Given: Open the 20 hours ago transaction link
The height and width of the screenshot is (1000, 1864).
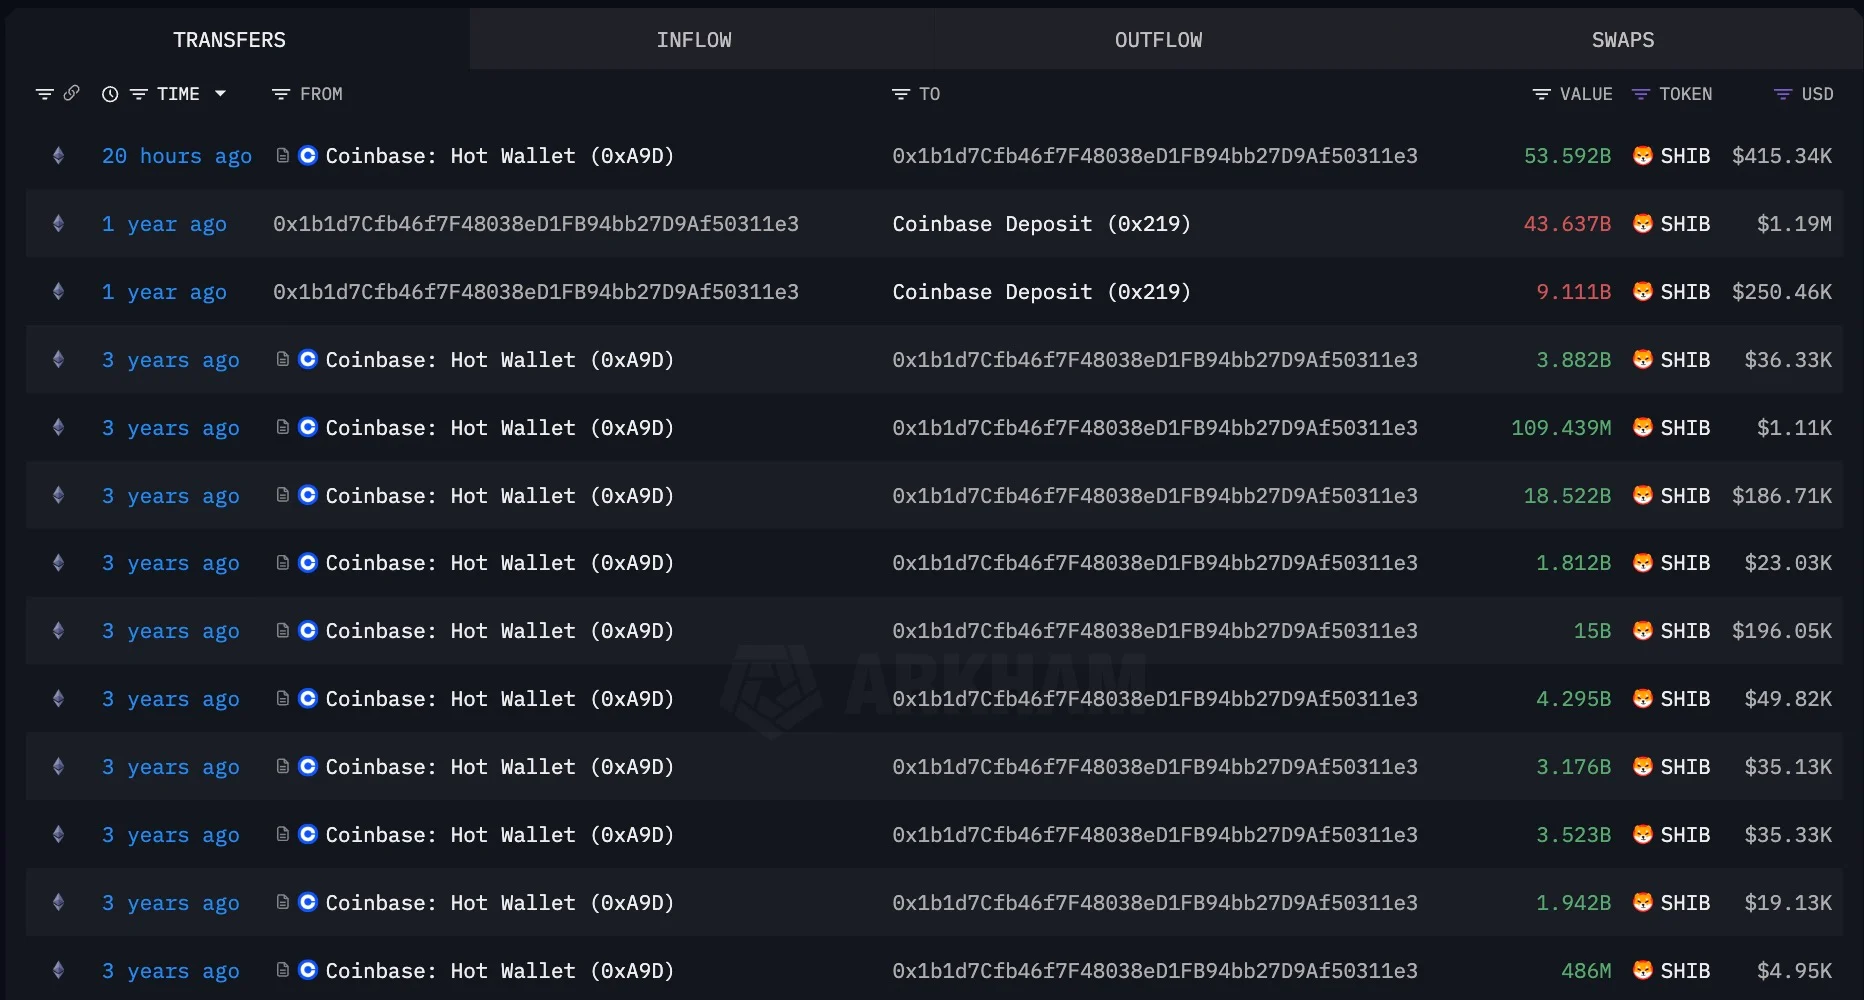Looking at the screenshot, I should 176,156.
